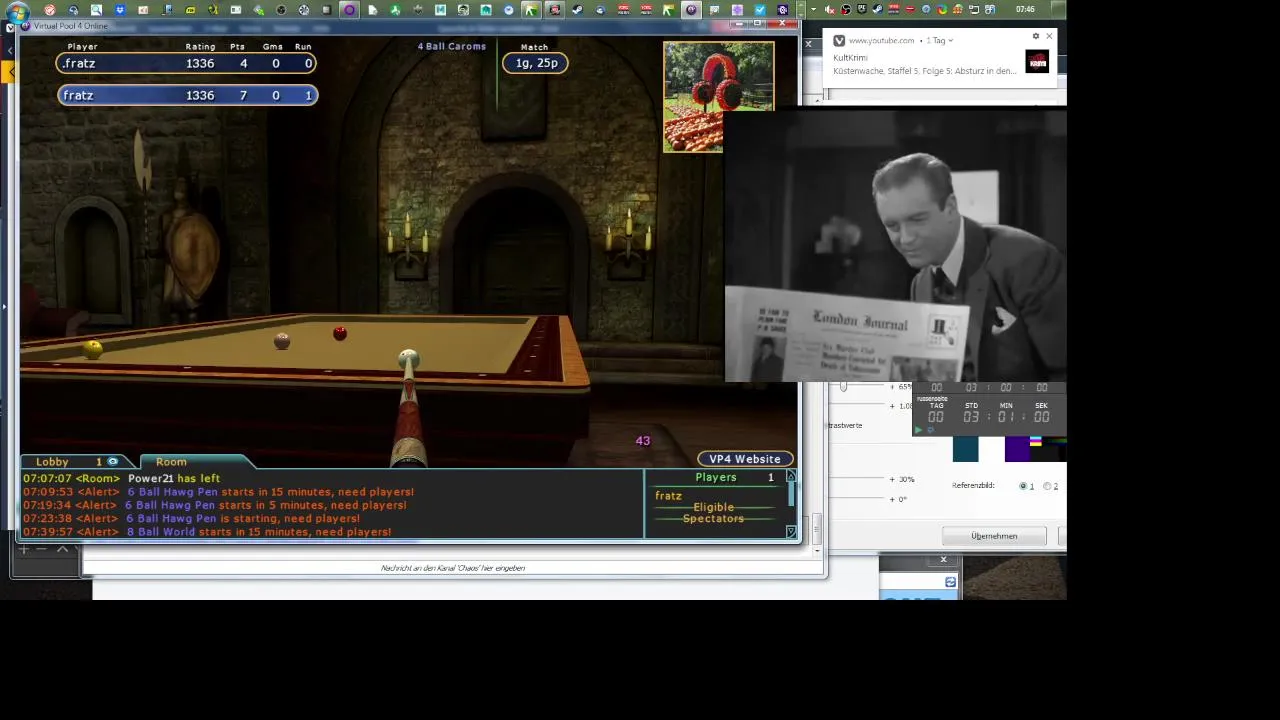Dismiss the YouTube notification
The height and width of the screenshot is (720, 1280).
click(x=1049, y=37)
